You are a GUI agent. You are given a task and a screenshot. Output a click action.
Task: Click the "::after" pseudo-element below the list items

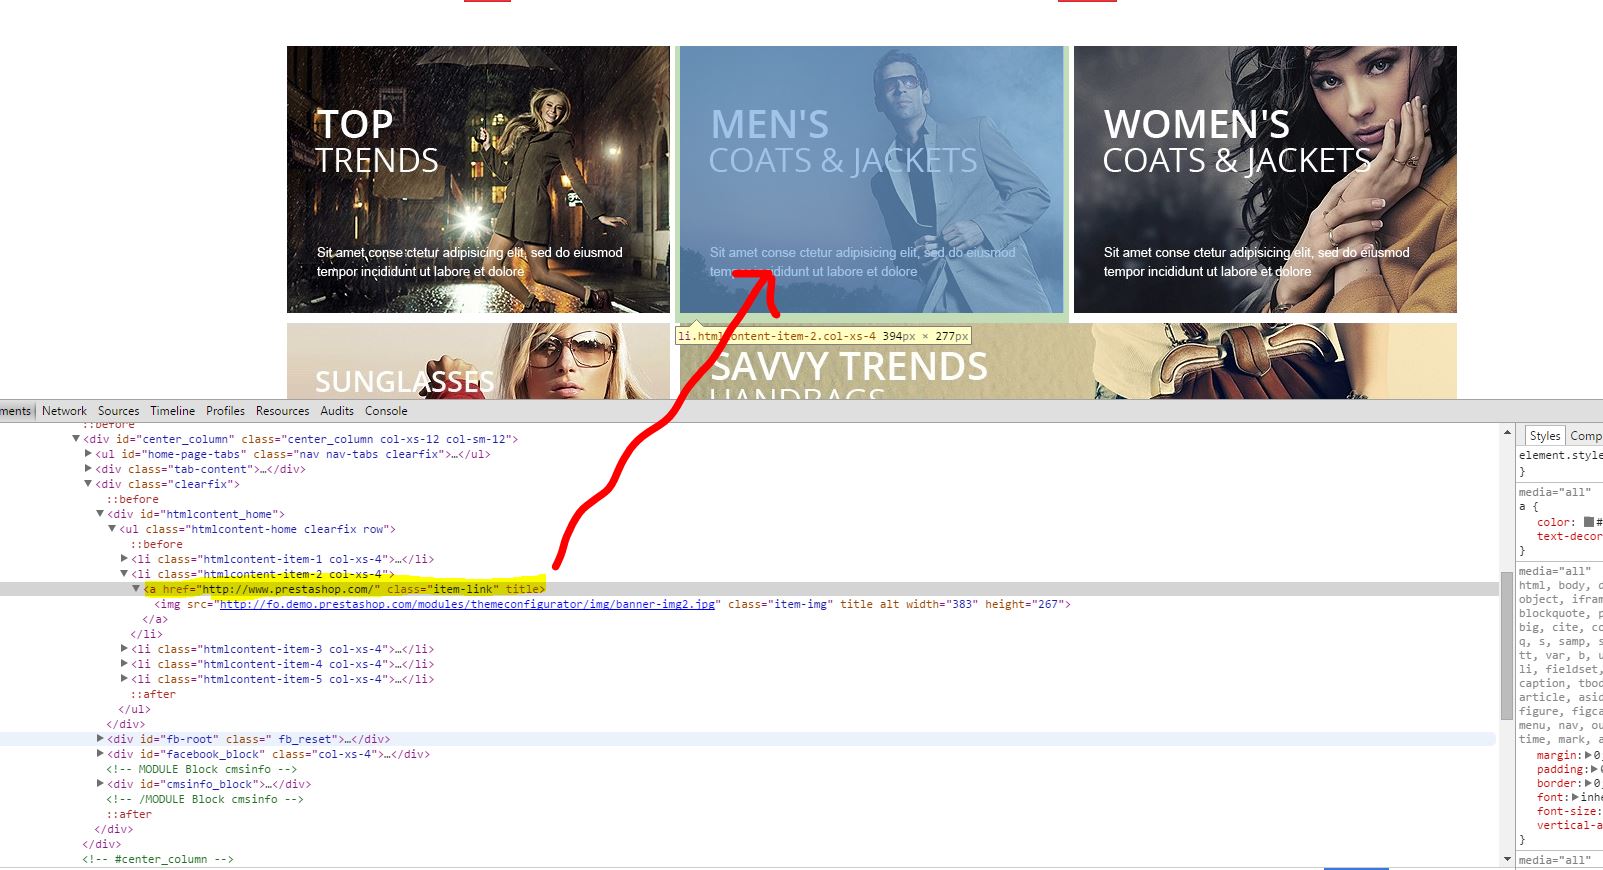tap(153, 694)
